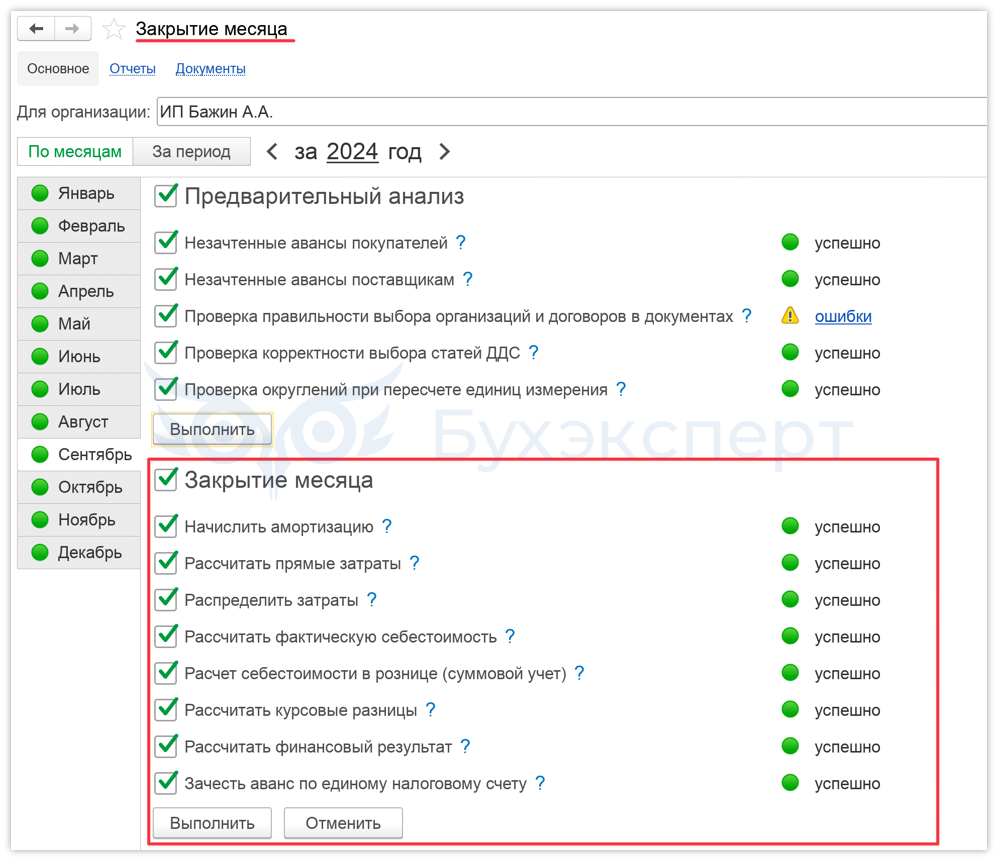Viewport: 998px width, 861px height.
Task: Open help for Незачтенные авансы покупателей
Action: point(461,242)
